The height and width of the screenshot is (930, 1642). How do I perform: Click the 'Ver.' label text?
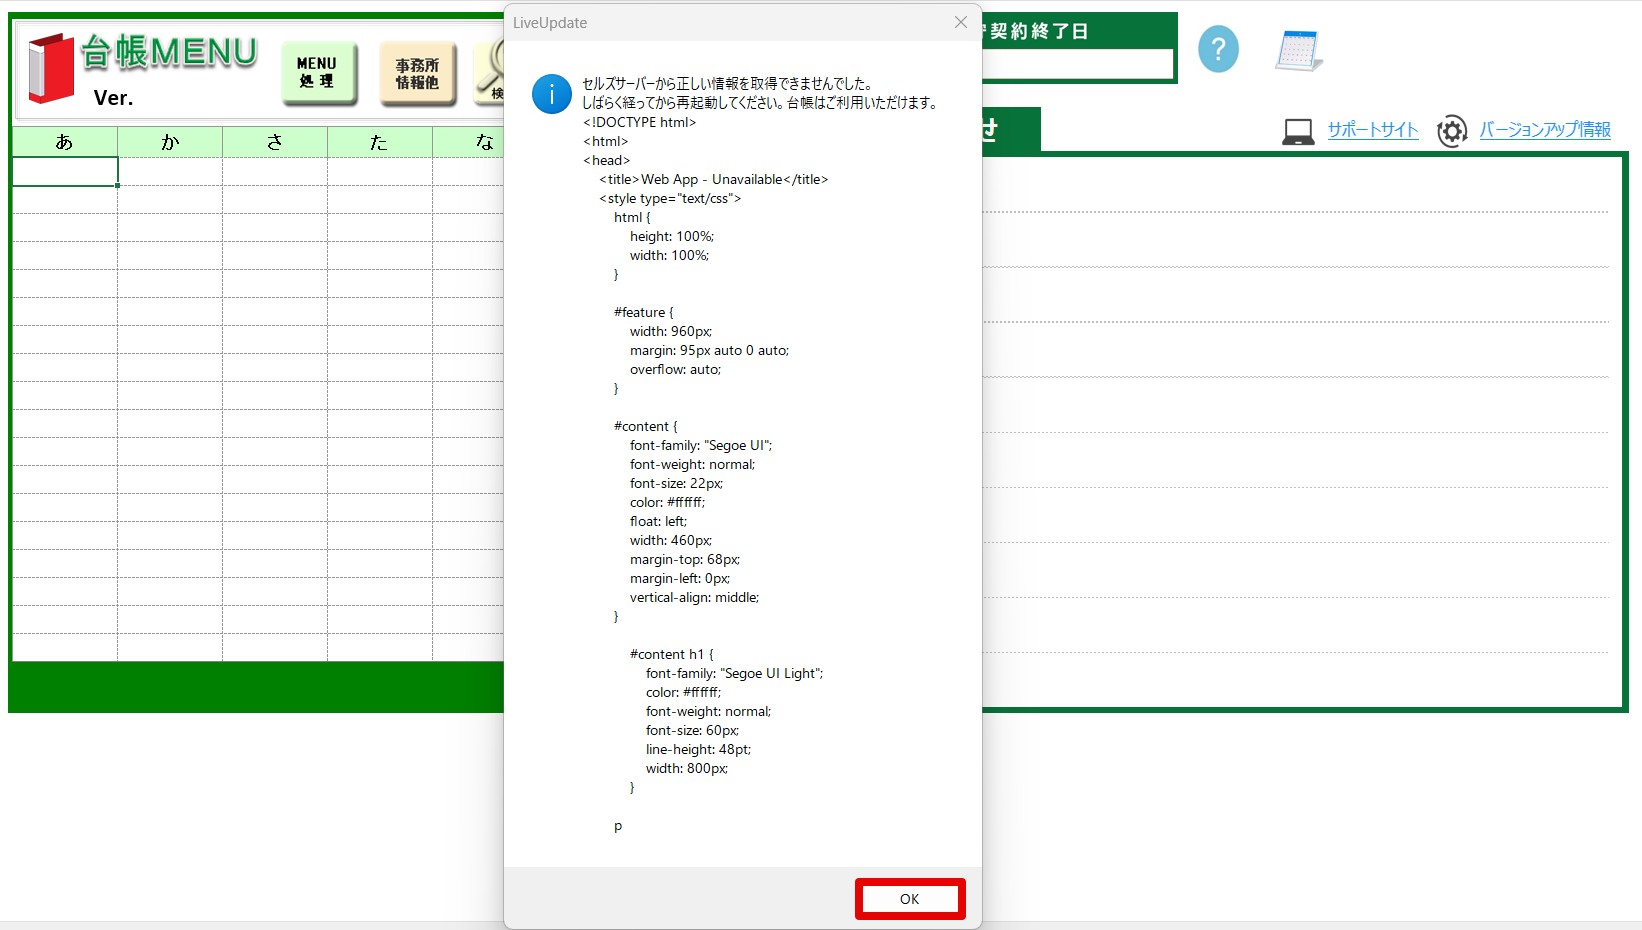click(x=113, y=98)
